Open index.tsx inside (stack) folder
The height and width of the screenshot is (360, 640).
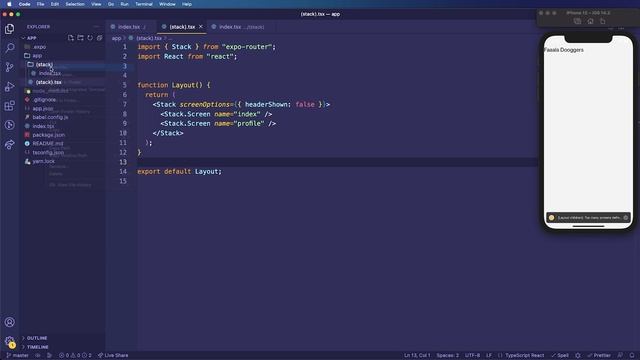[50, 73]
